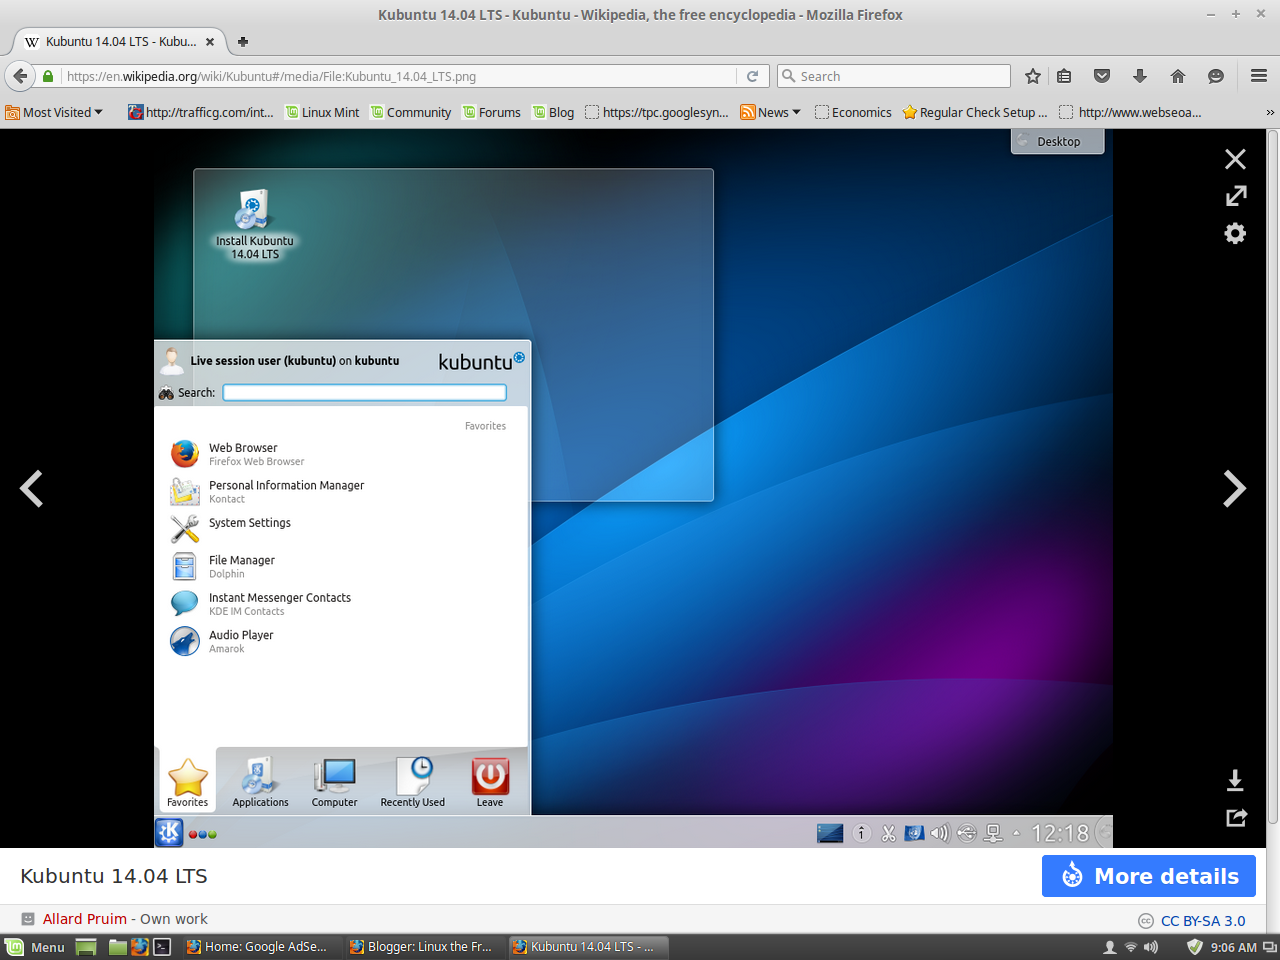Show the previous image arrow
The image size is (1280, 960).
(32, 489)
